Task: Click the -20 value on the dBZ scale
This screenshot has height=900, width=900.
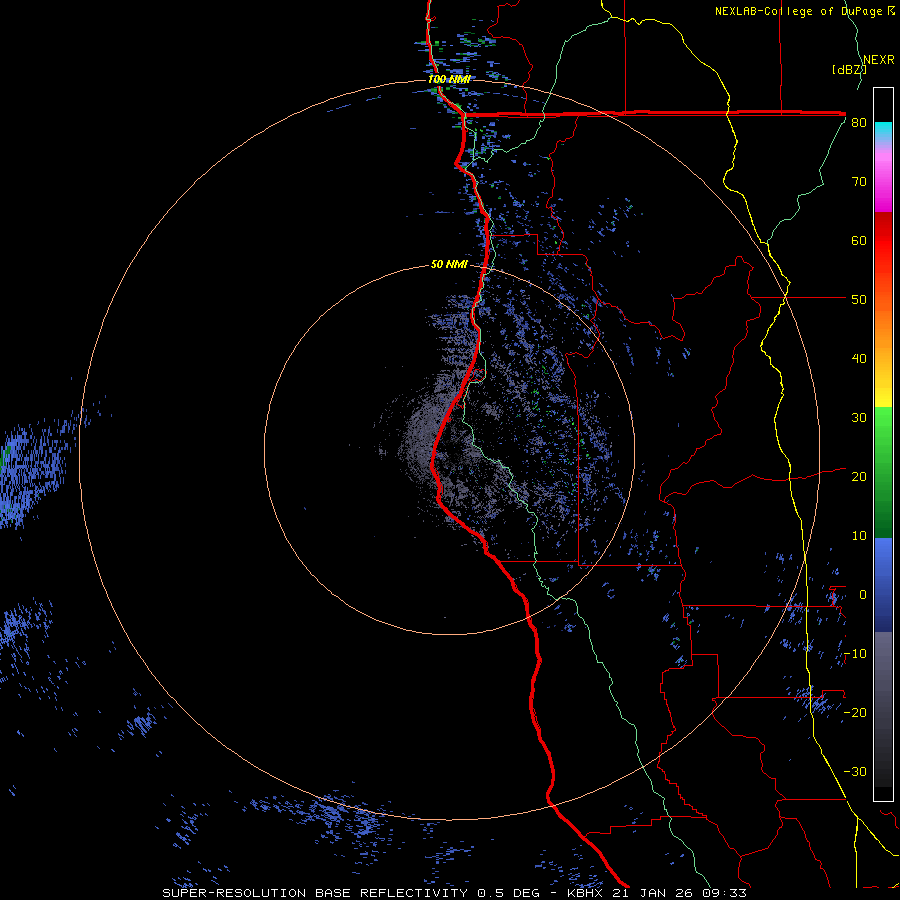Action: tap(855, 713)
